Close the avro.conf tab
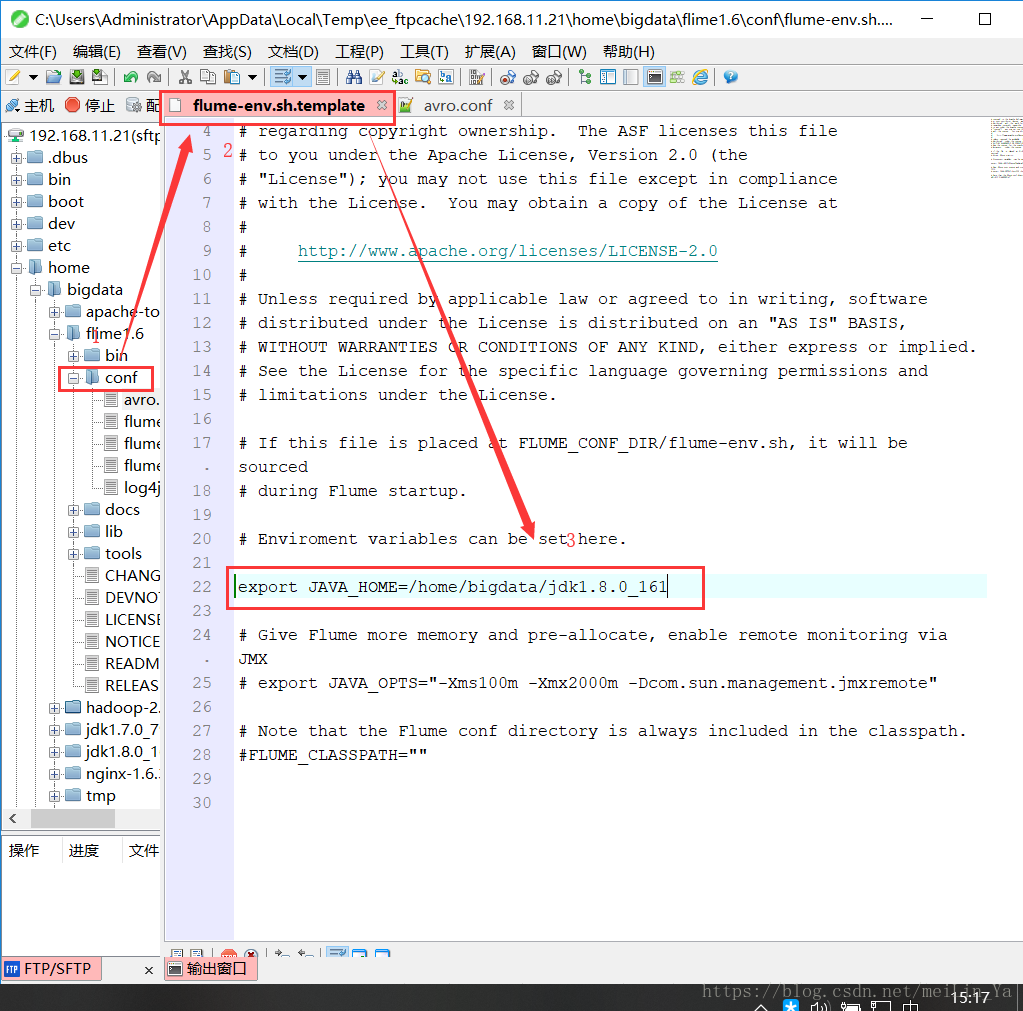 [509, 105]
